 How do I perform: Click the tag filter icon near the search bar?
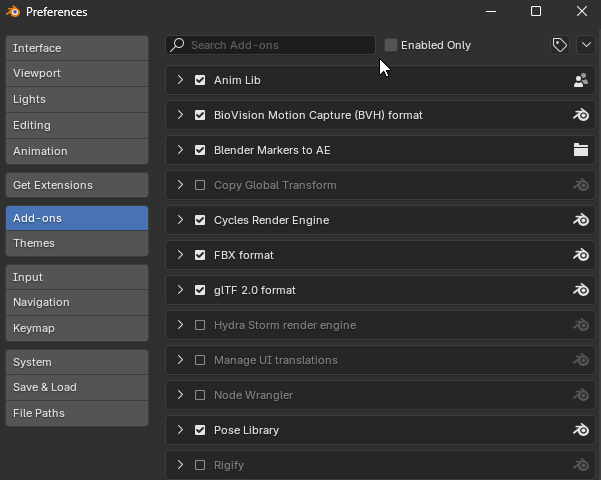tap(560, 45)
